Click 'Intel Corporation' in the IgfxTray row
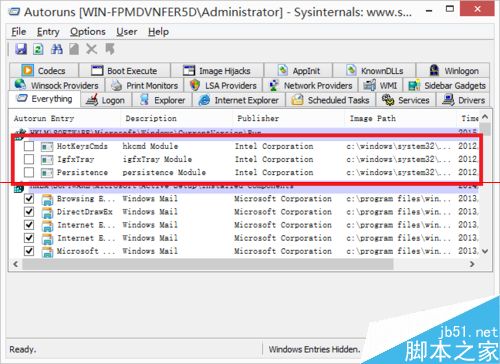This screenshot has height=364, width=500. pyautogui.click(x=274, y=159)
